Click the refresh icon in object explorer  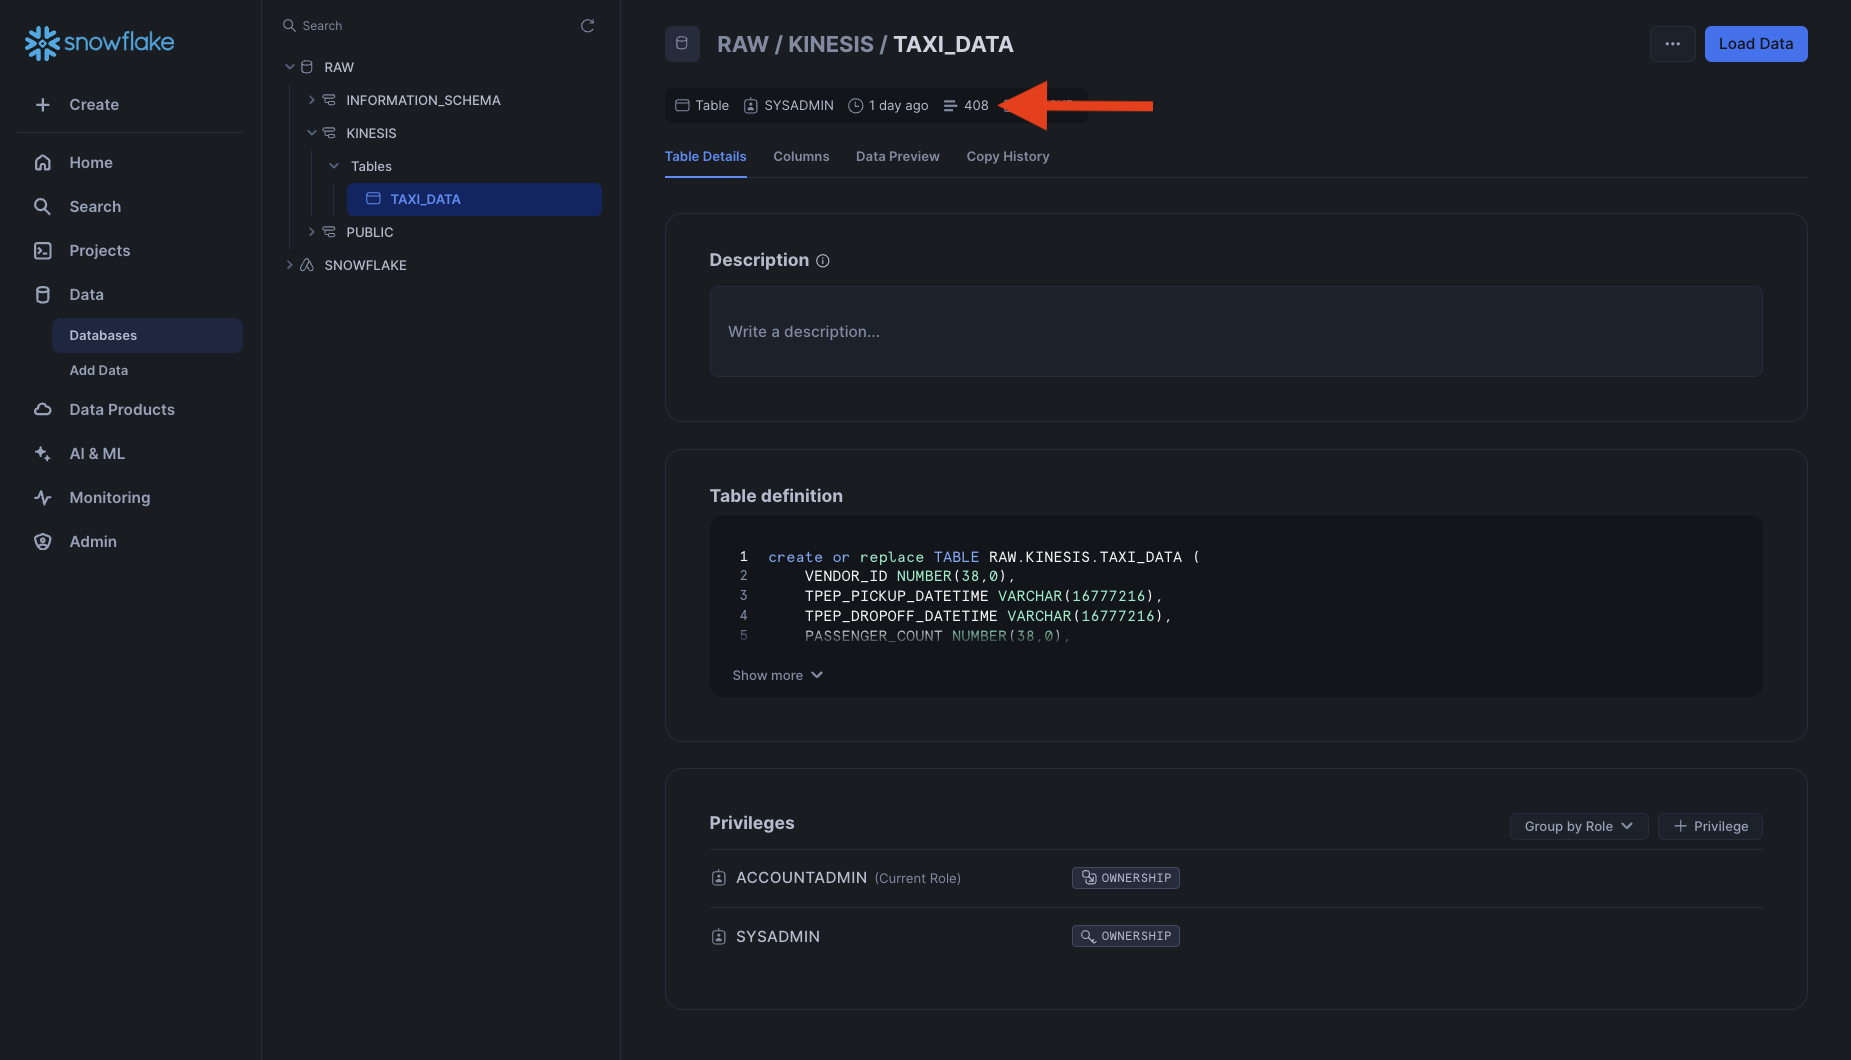point(588,26)
